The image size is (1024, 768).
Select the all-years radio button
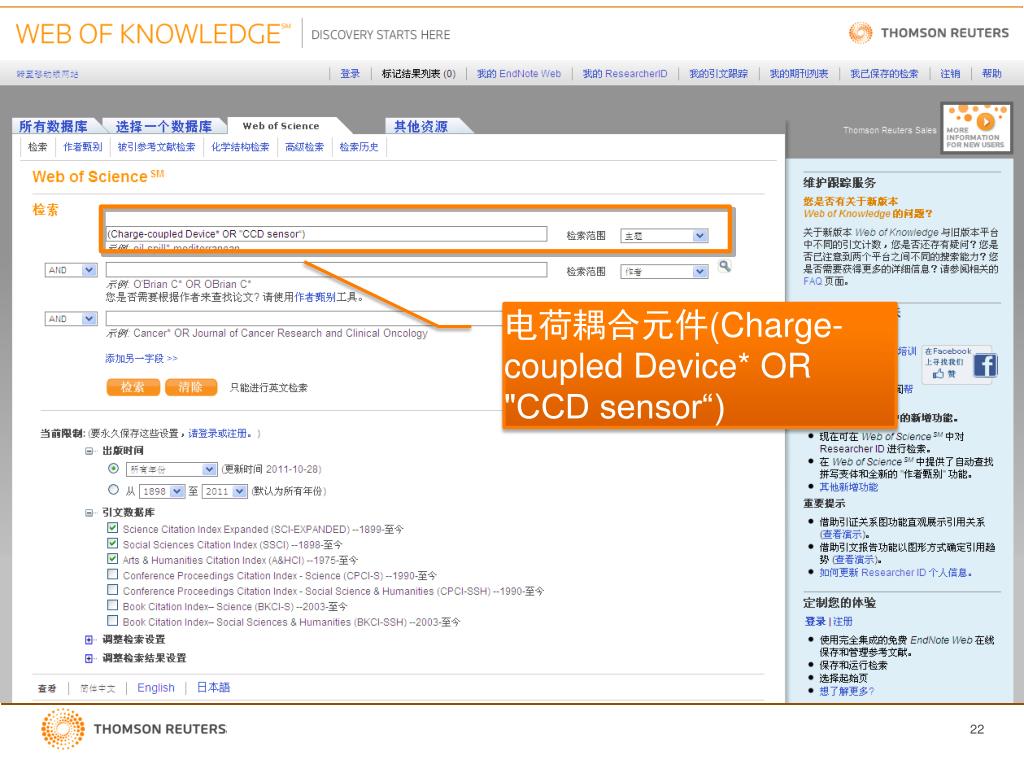[114, 468]
